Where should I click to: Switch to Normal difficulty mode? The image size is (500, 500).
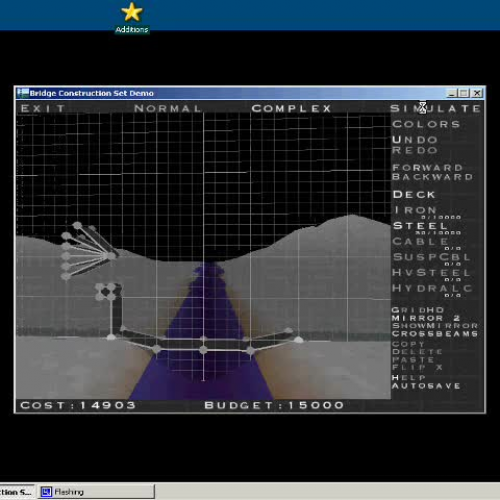coord(168,108)
